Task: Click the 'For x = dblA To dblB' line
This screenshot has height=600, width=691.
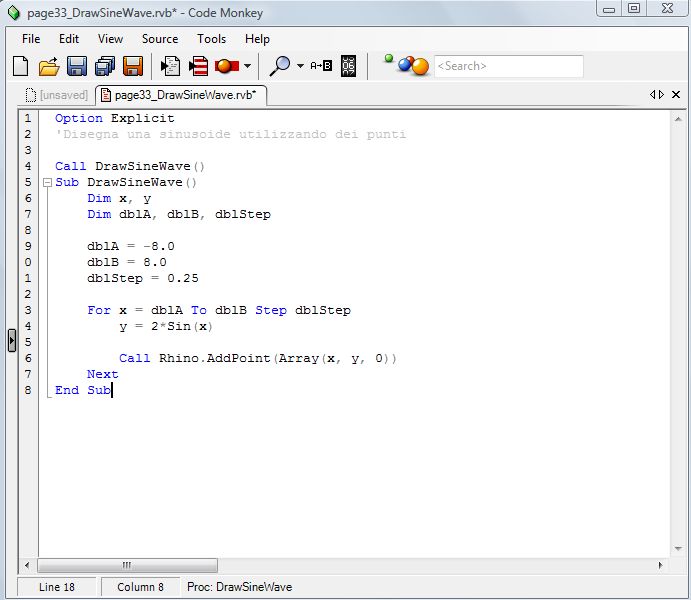Action: (219, 310)
